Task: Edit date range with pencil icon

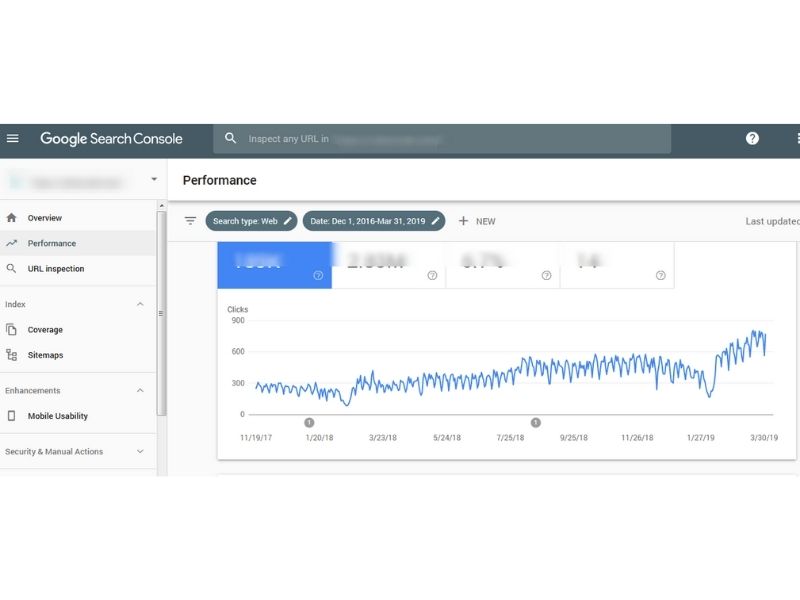Action: coord(435,221)
